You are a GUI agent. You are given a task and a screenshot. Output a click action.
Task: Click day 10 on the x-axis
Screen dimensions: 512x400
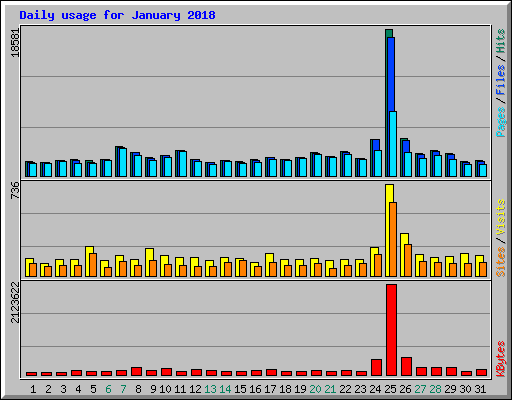tap(165, 389)
